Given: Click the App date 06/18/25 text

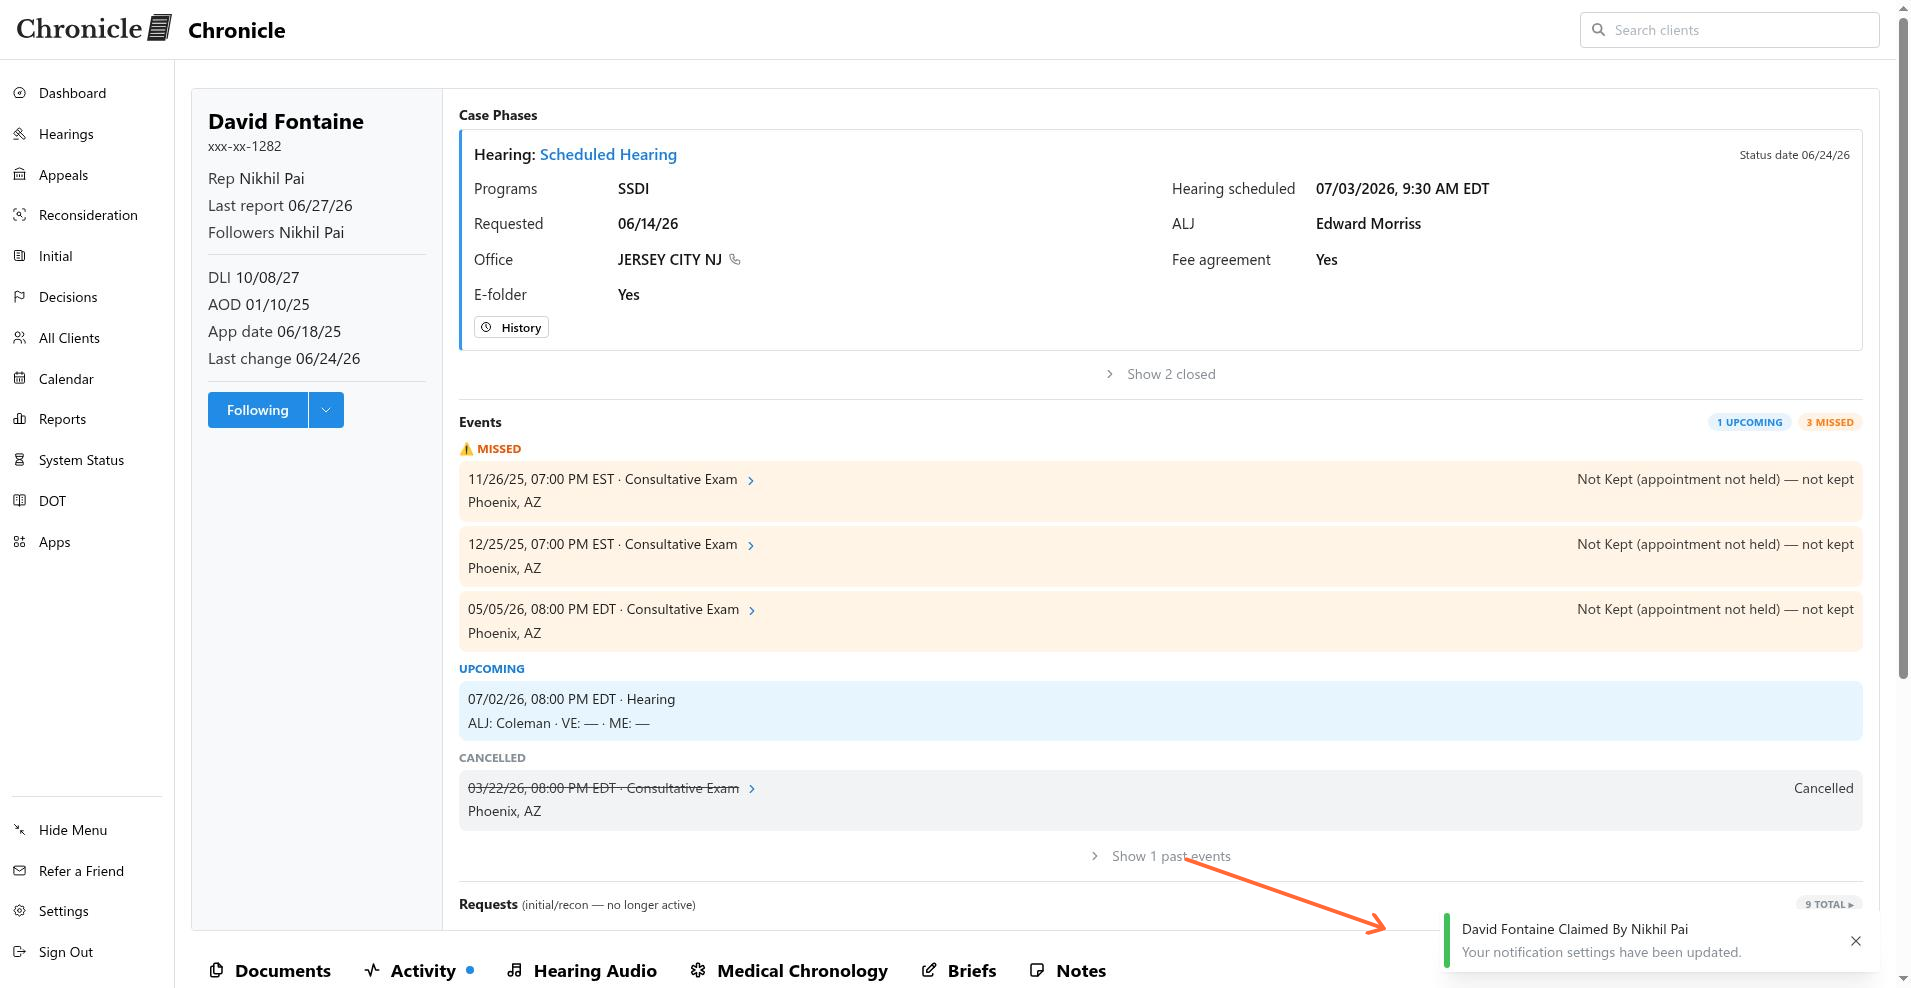Looking at the screenshot, I should pos(274,331).
